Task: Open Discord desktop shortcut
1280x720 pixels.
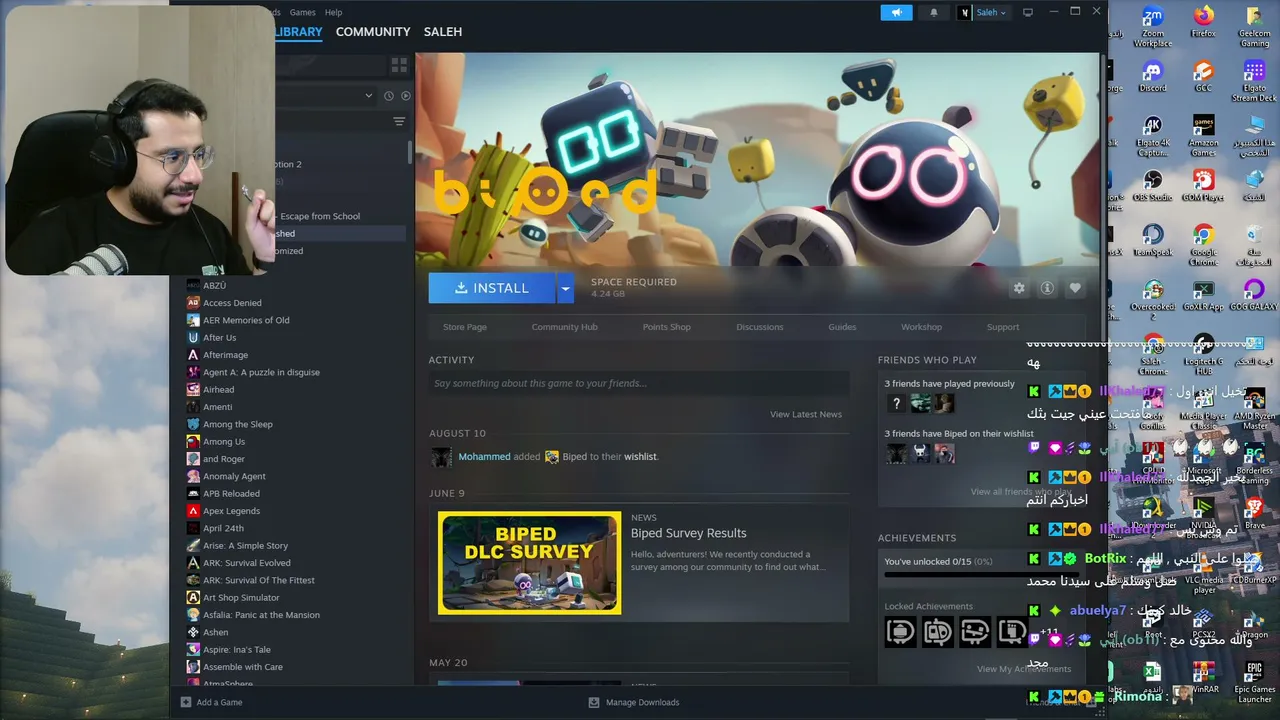Action: (1152, 77)
